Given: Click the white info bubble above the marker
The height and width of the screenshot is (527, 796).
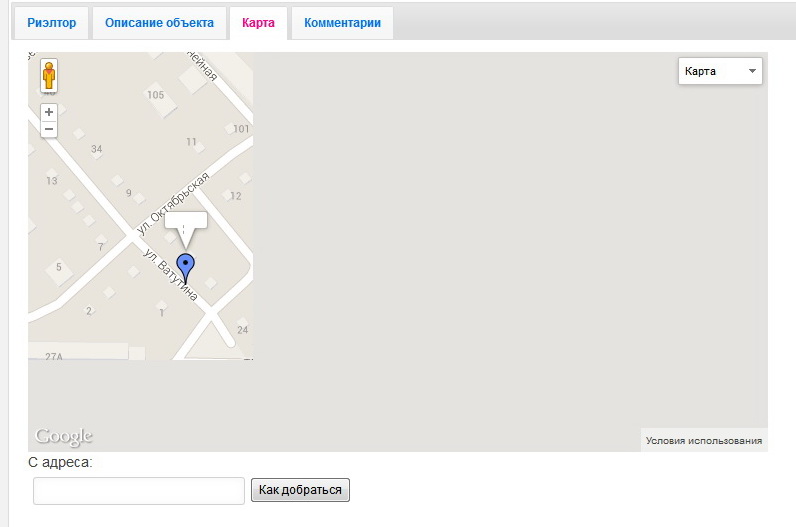Looking at the screenshot, I should (185, 224).
